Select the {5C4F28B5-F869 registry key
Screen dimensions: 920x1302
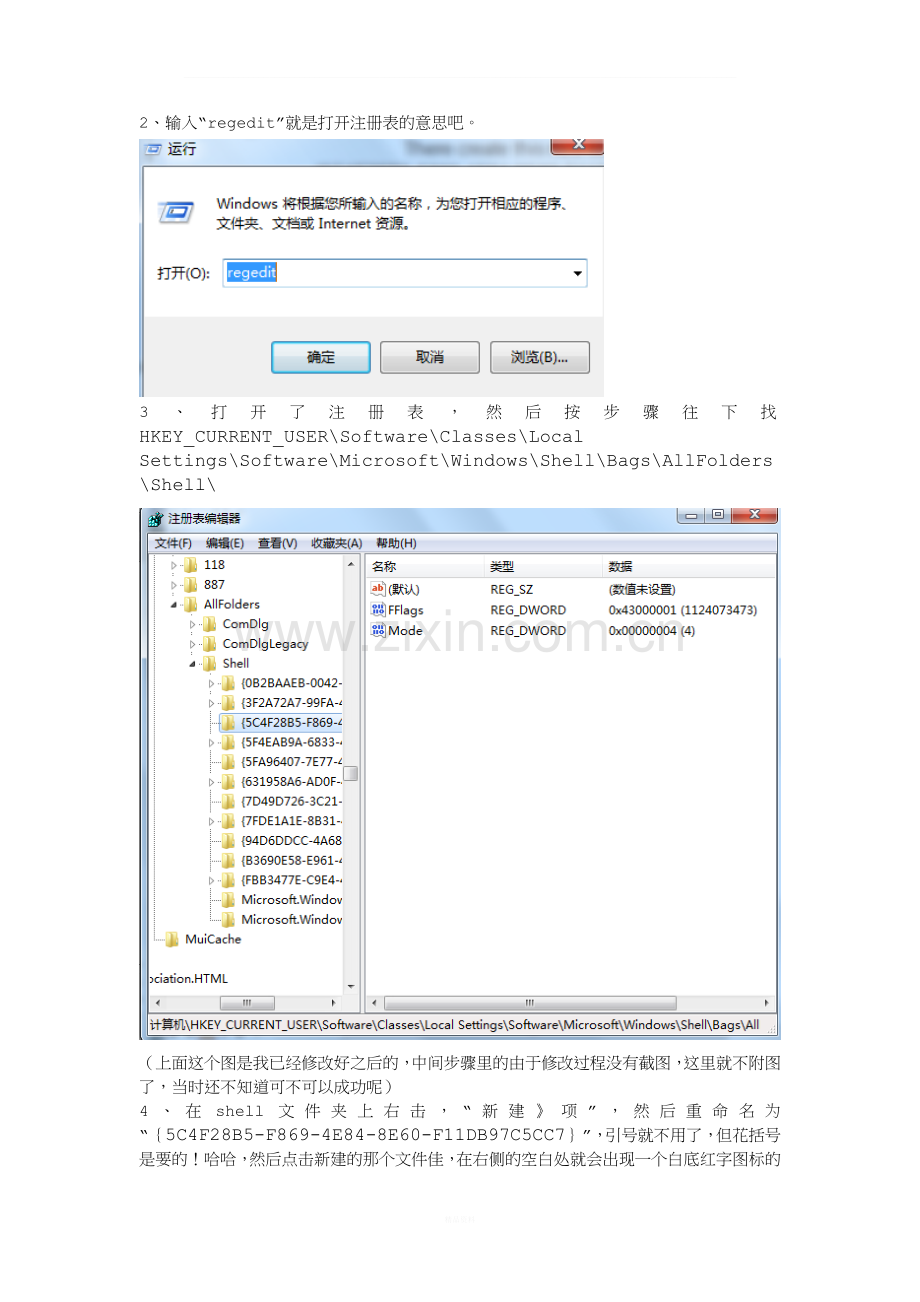pyautogui.click(x=290, y=722)
